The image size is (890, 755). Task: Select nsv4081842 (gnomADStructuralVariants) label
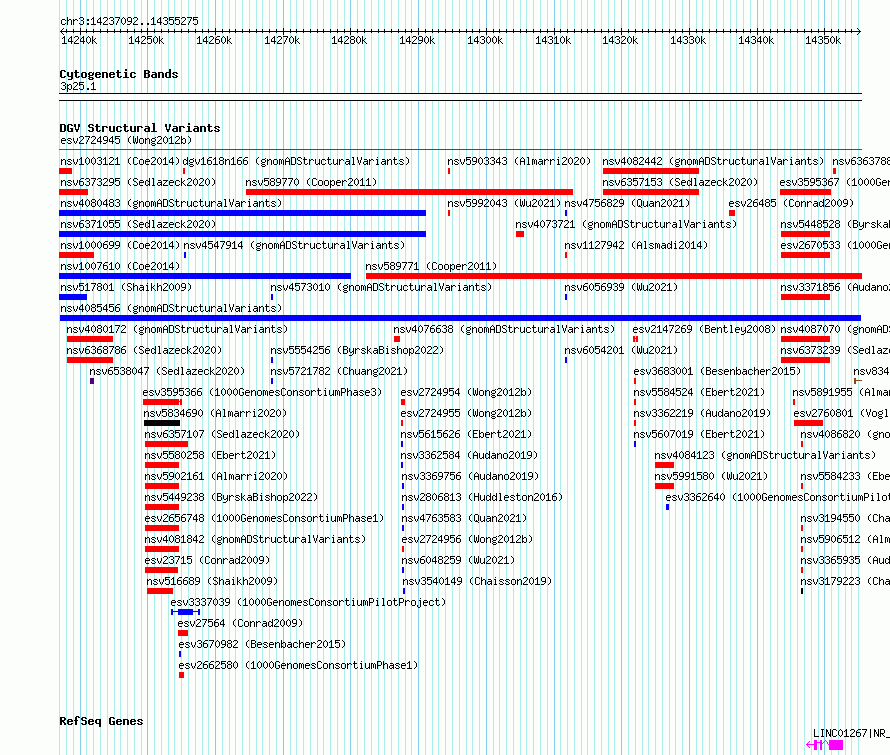(255, 539)
